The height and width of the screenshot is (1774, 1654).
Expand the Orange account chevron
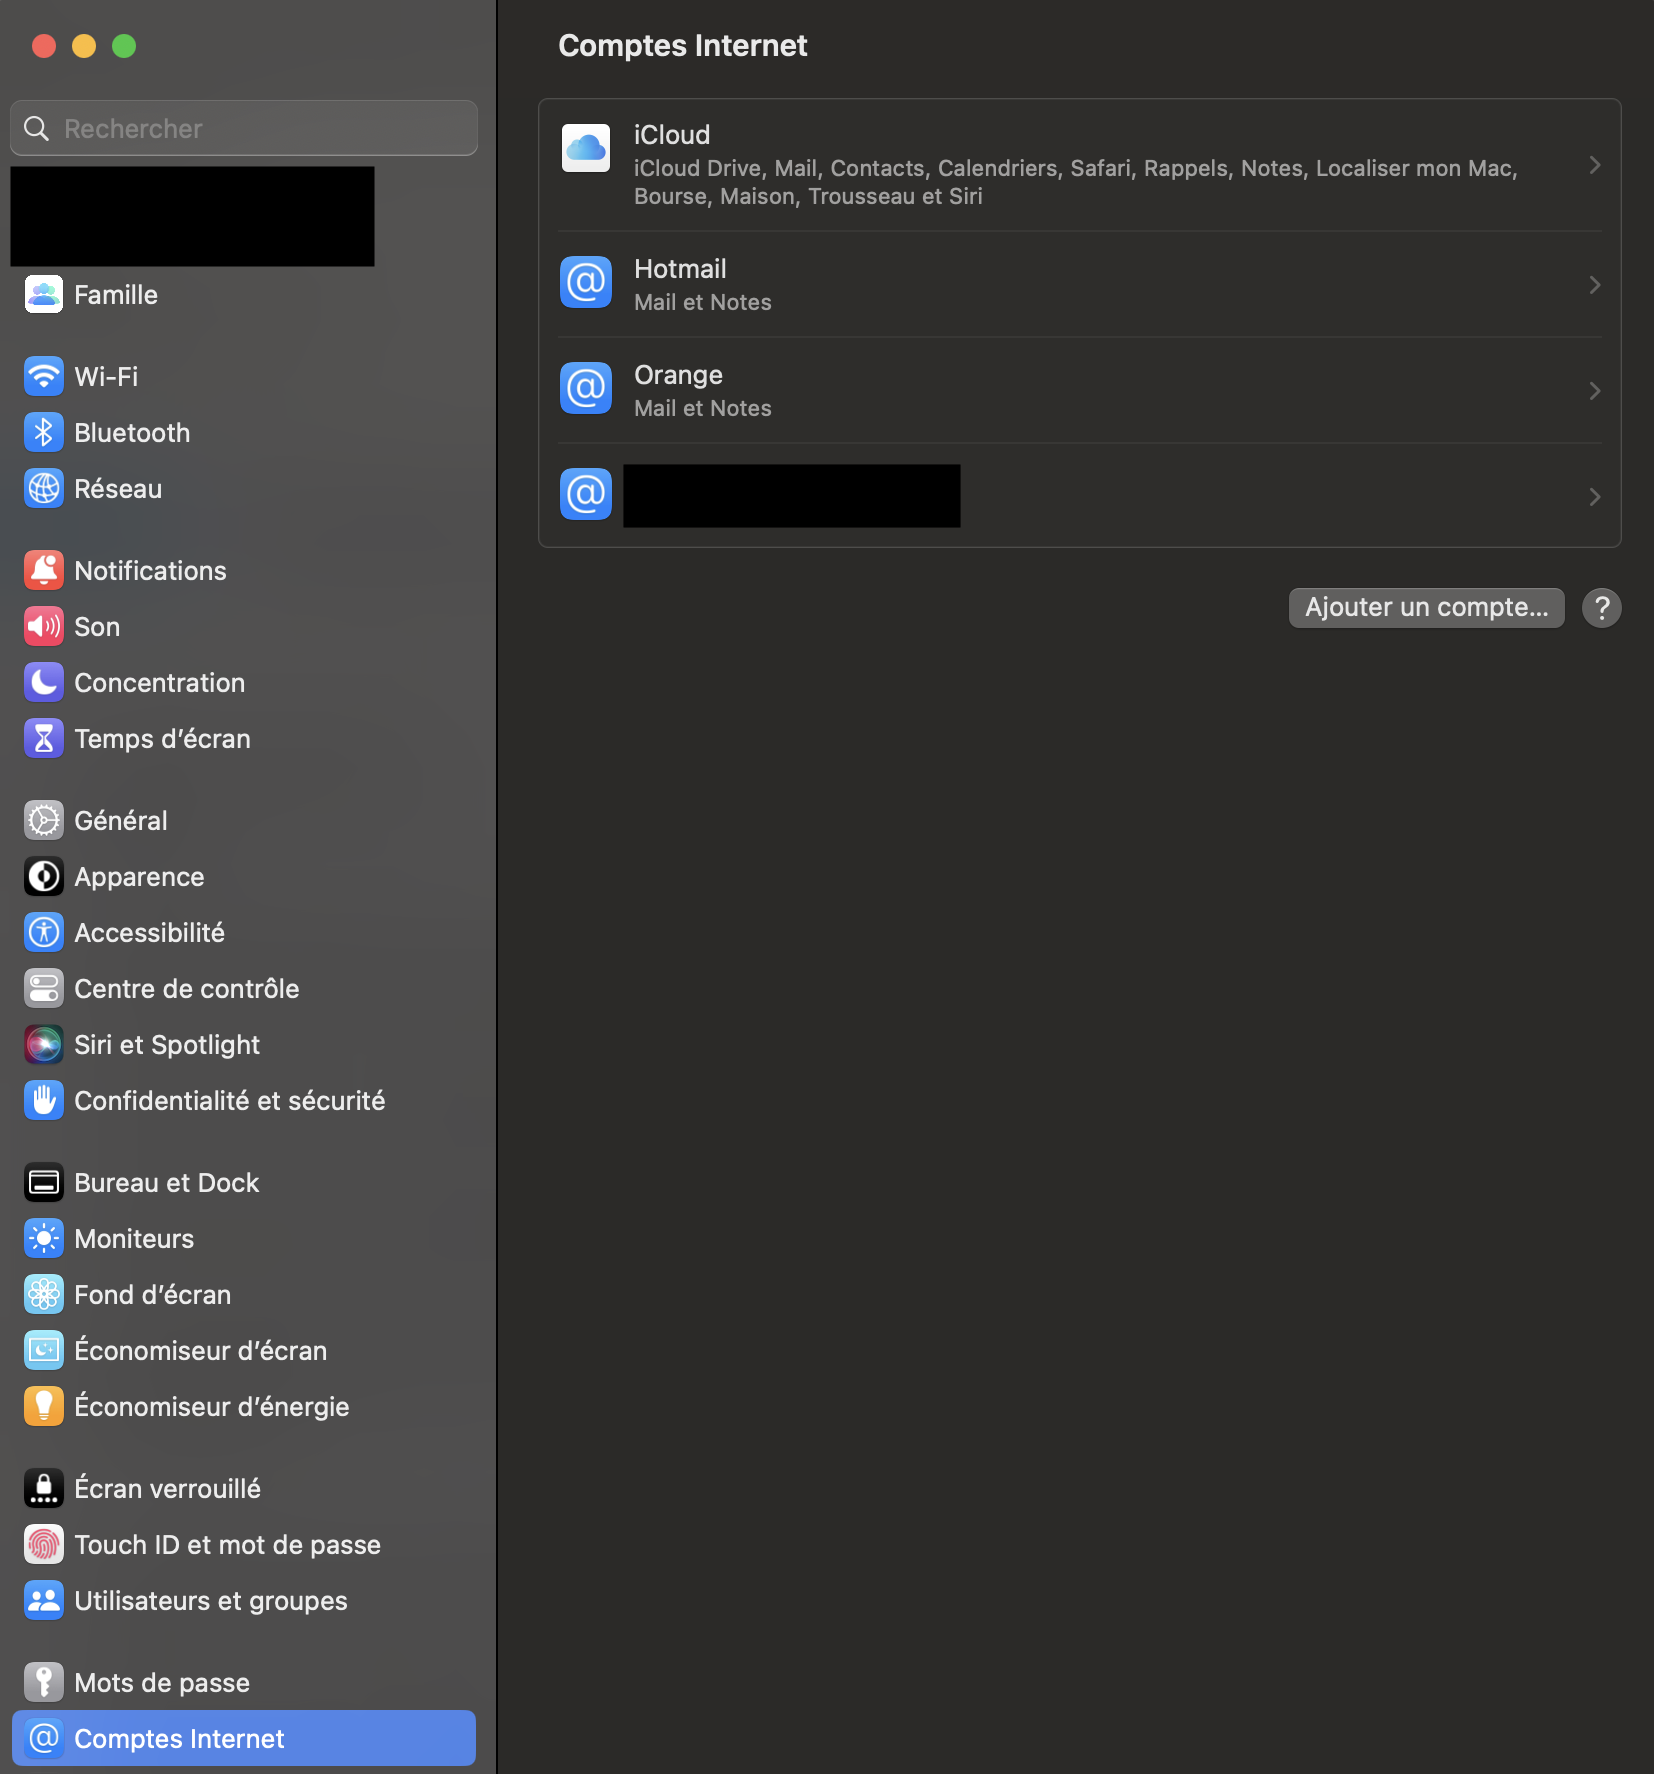(1595, 391)
